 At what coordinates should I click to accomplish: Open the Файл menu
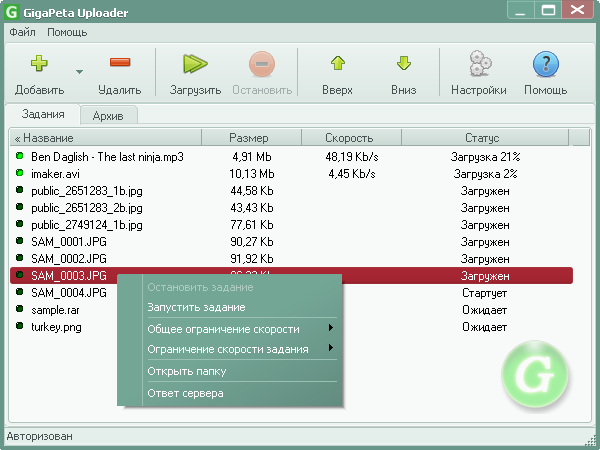pyautogui.click(x=22, y=32)
